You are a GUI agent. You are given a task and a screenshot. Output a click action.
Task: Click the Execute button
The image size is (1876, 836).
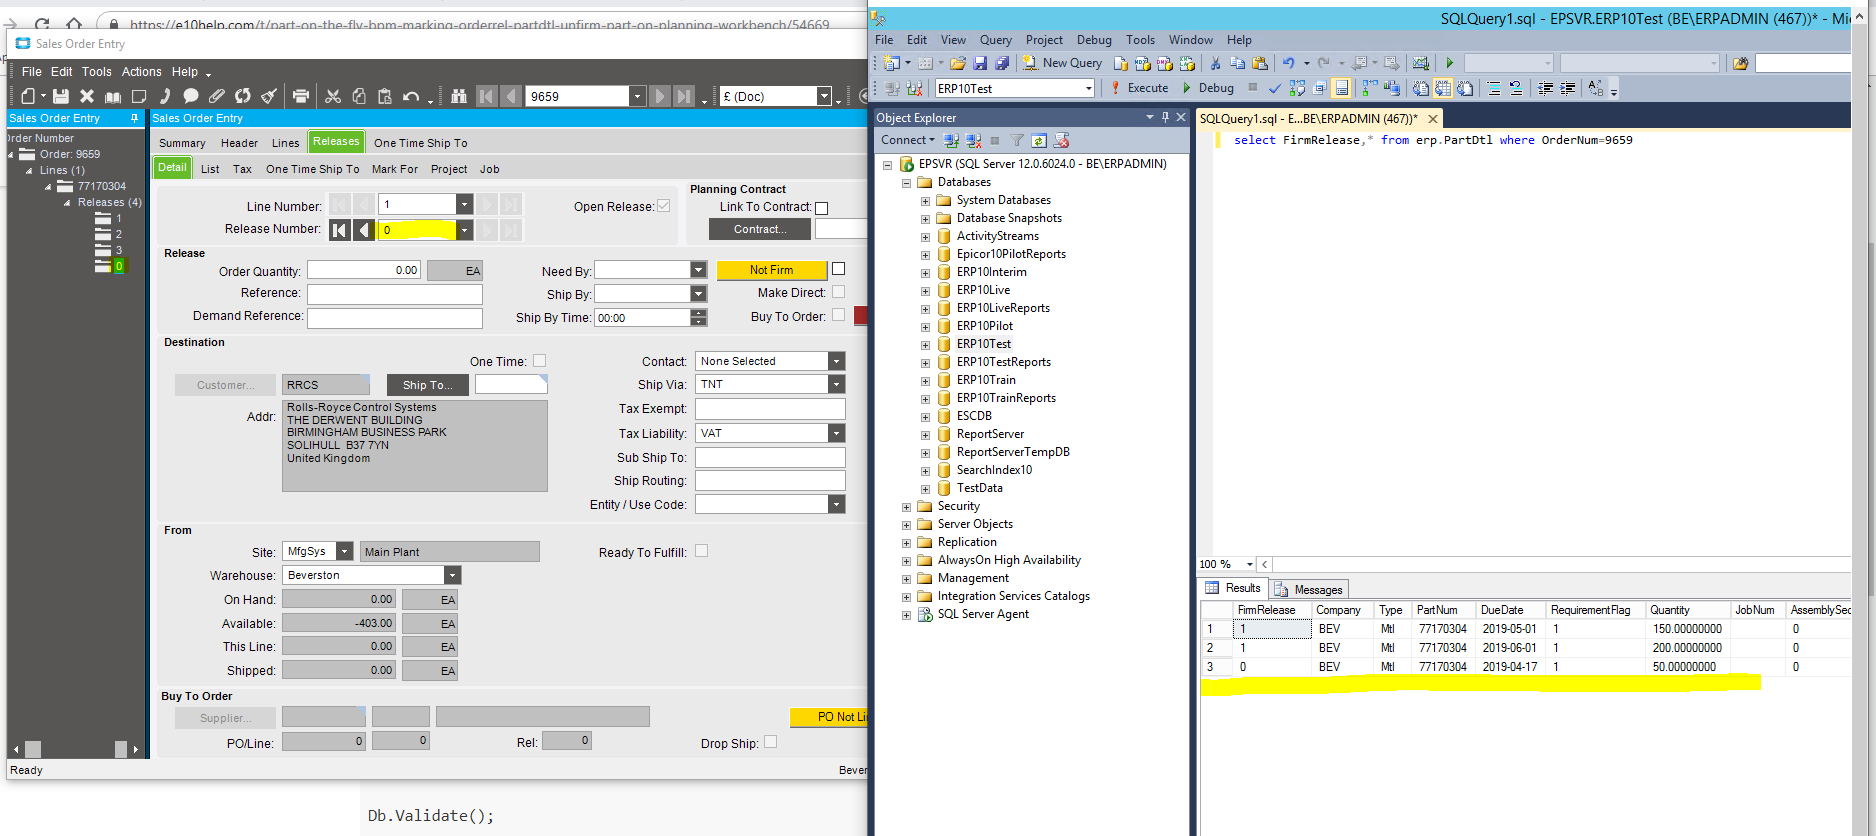(1139, 88)
